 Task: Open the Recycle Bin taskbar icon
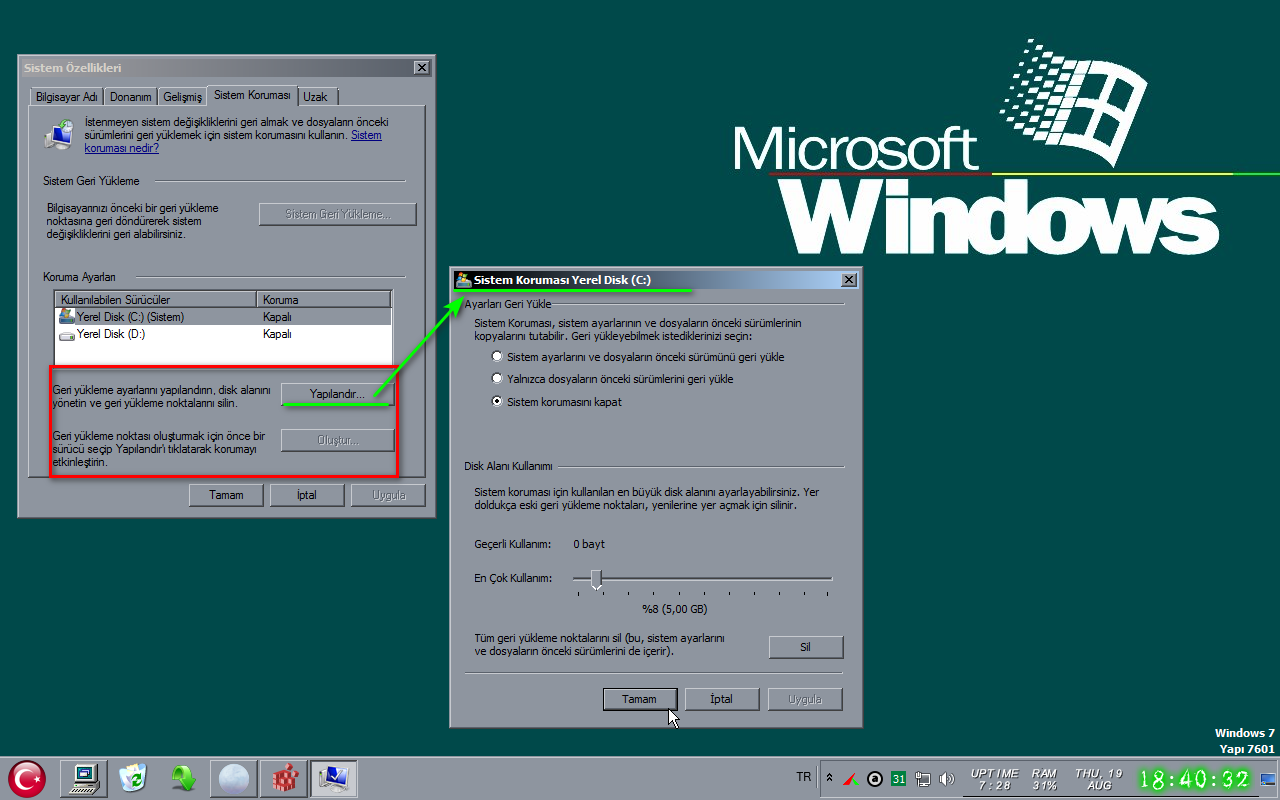(133, 778)
